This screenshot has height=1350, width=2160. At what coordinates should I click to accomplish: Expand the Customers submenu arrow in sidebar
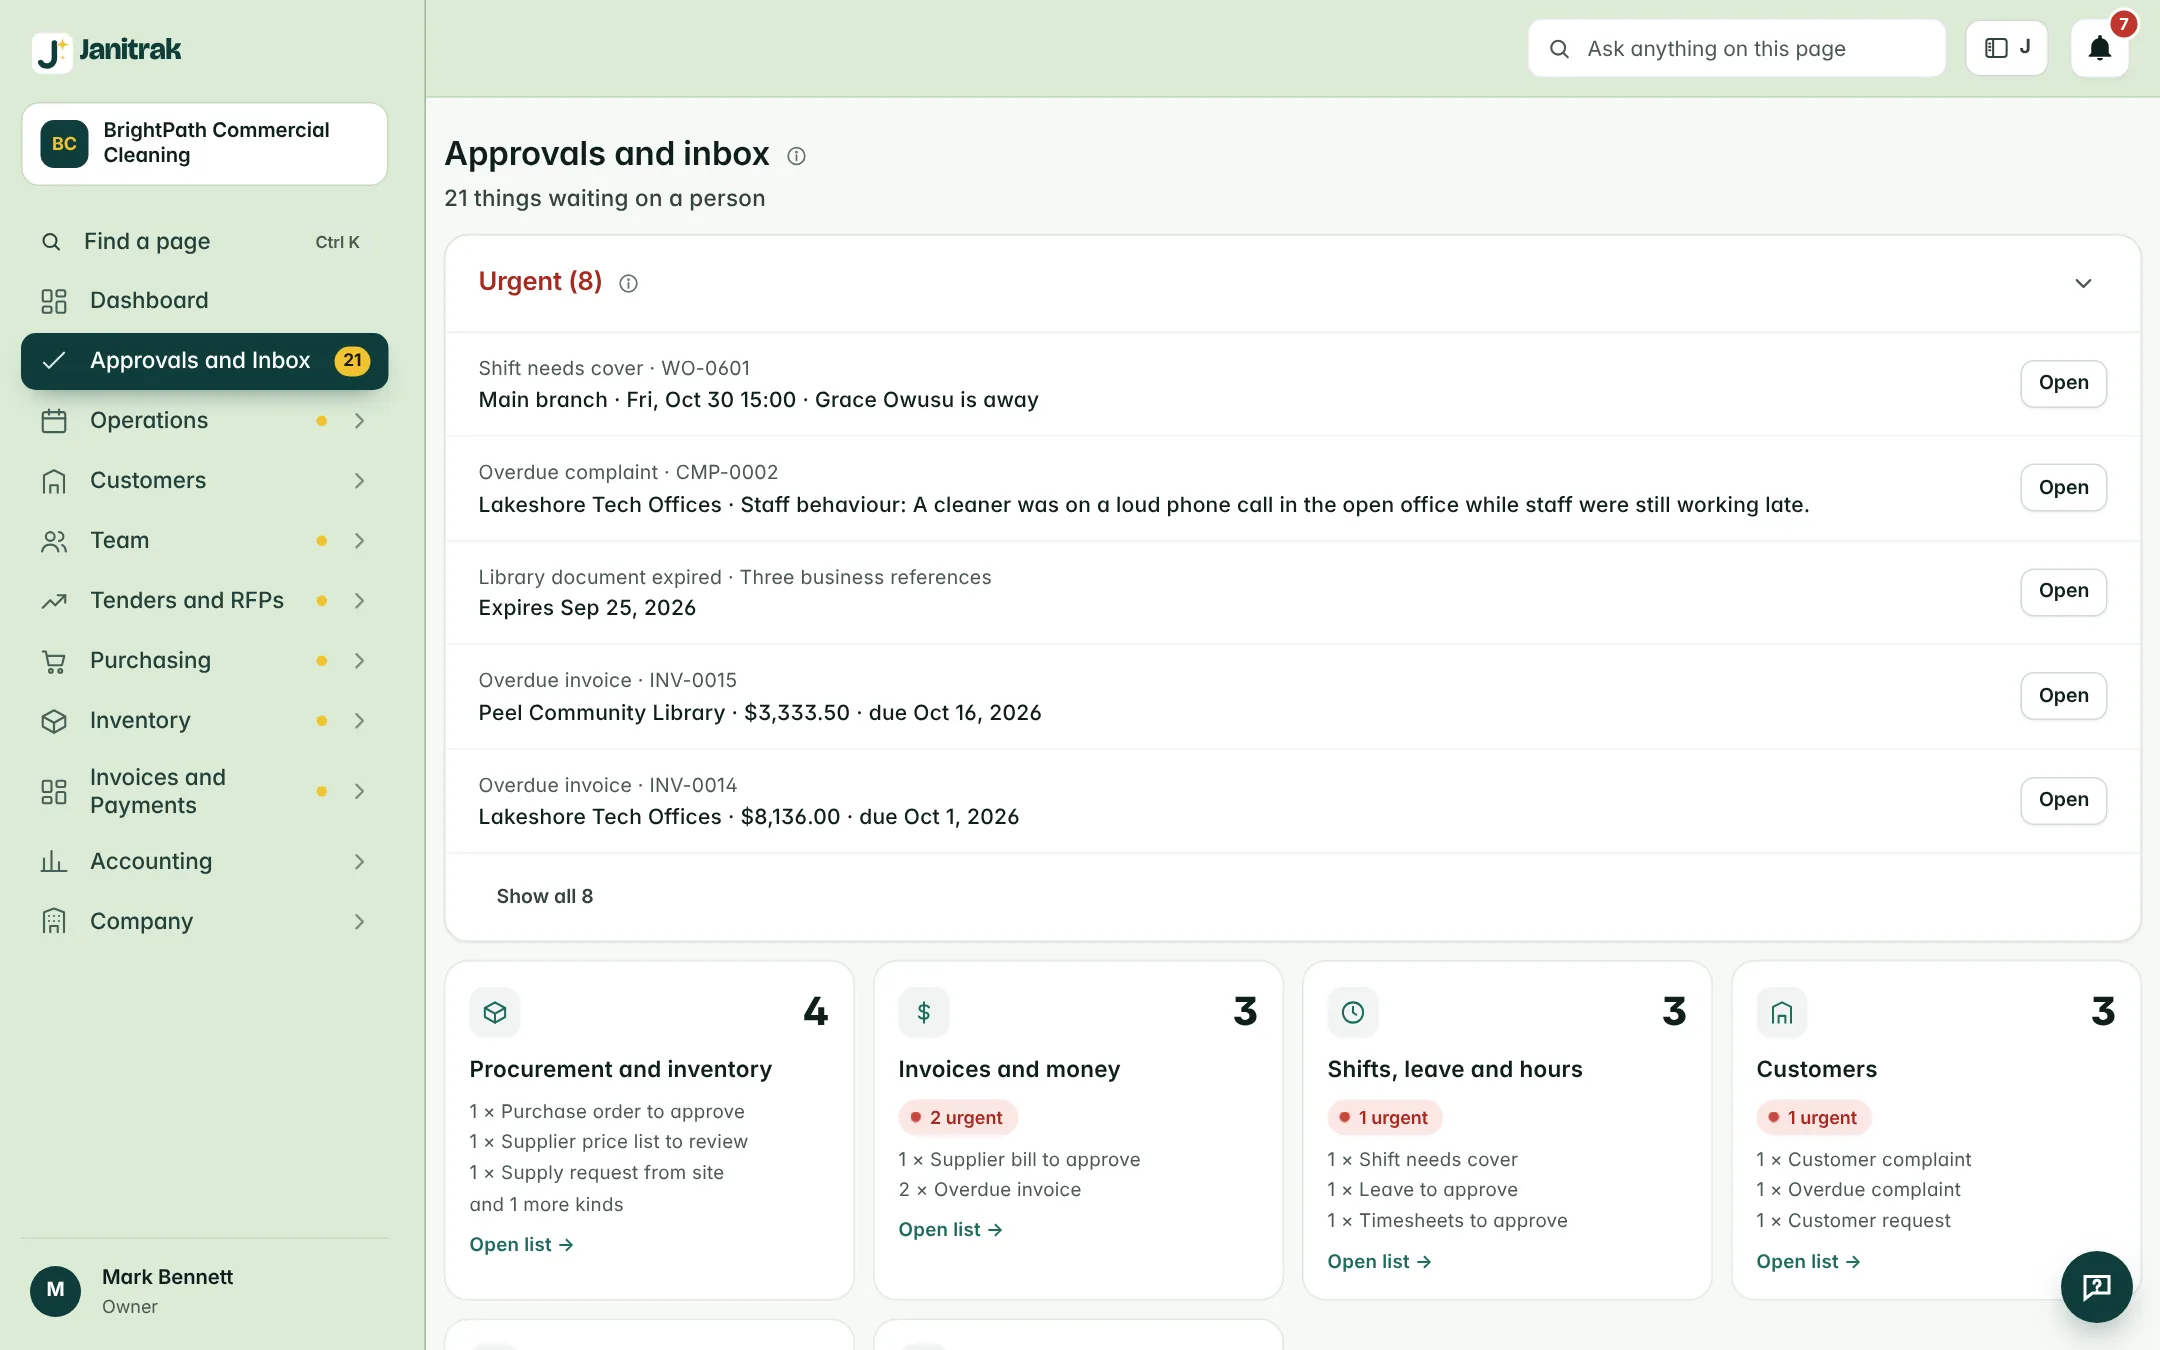(359, 481)
